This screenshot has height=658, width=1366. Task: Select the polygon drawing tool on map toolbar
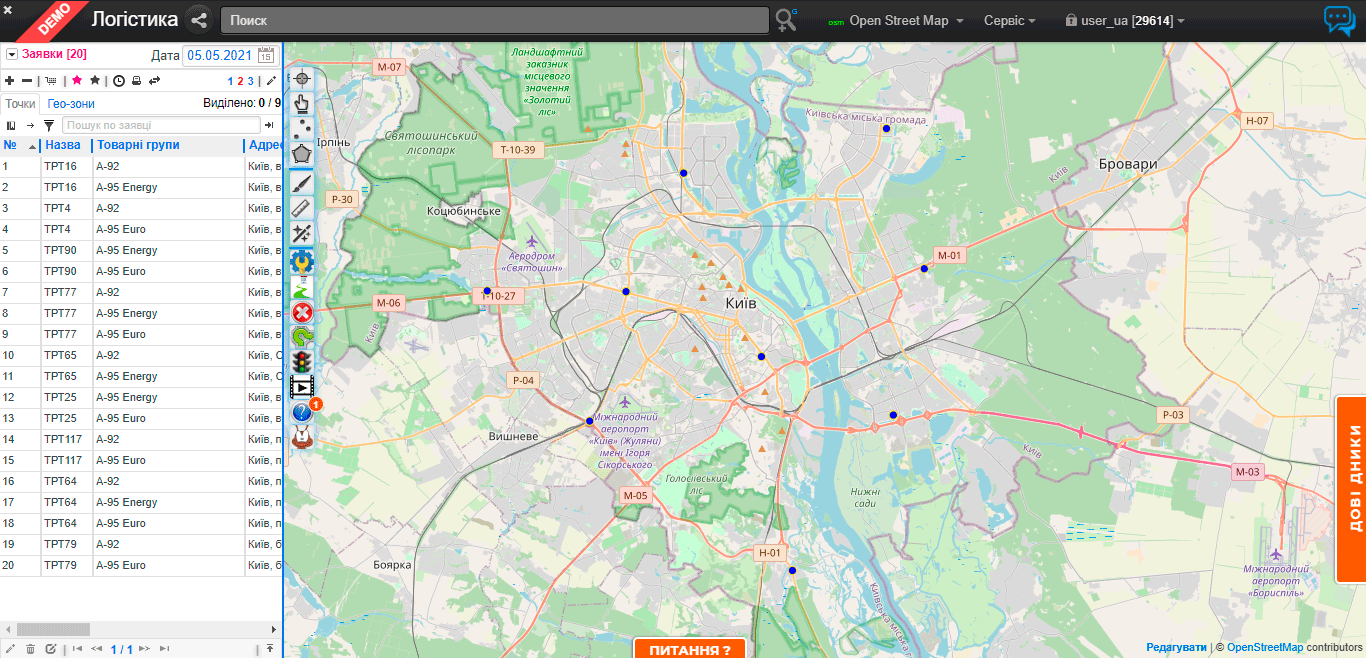tap(301, 155)
